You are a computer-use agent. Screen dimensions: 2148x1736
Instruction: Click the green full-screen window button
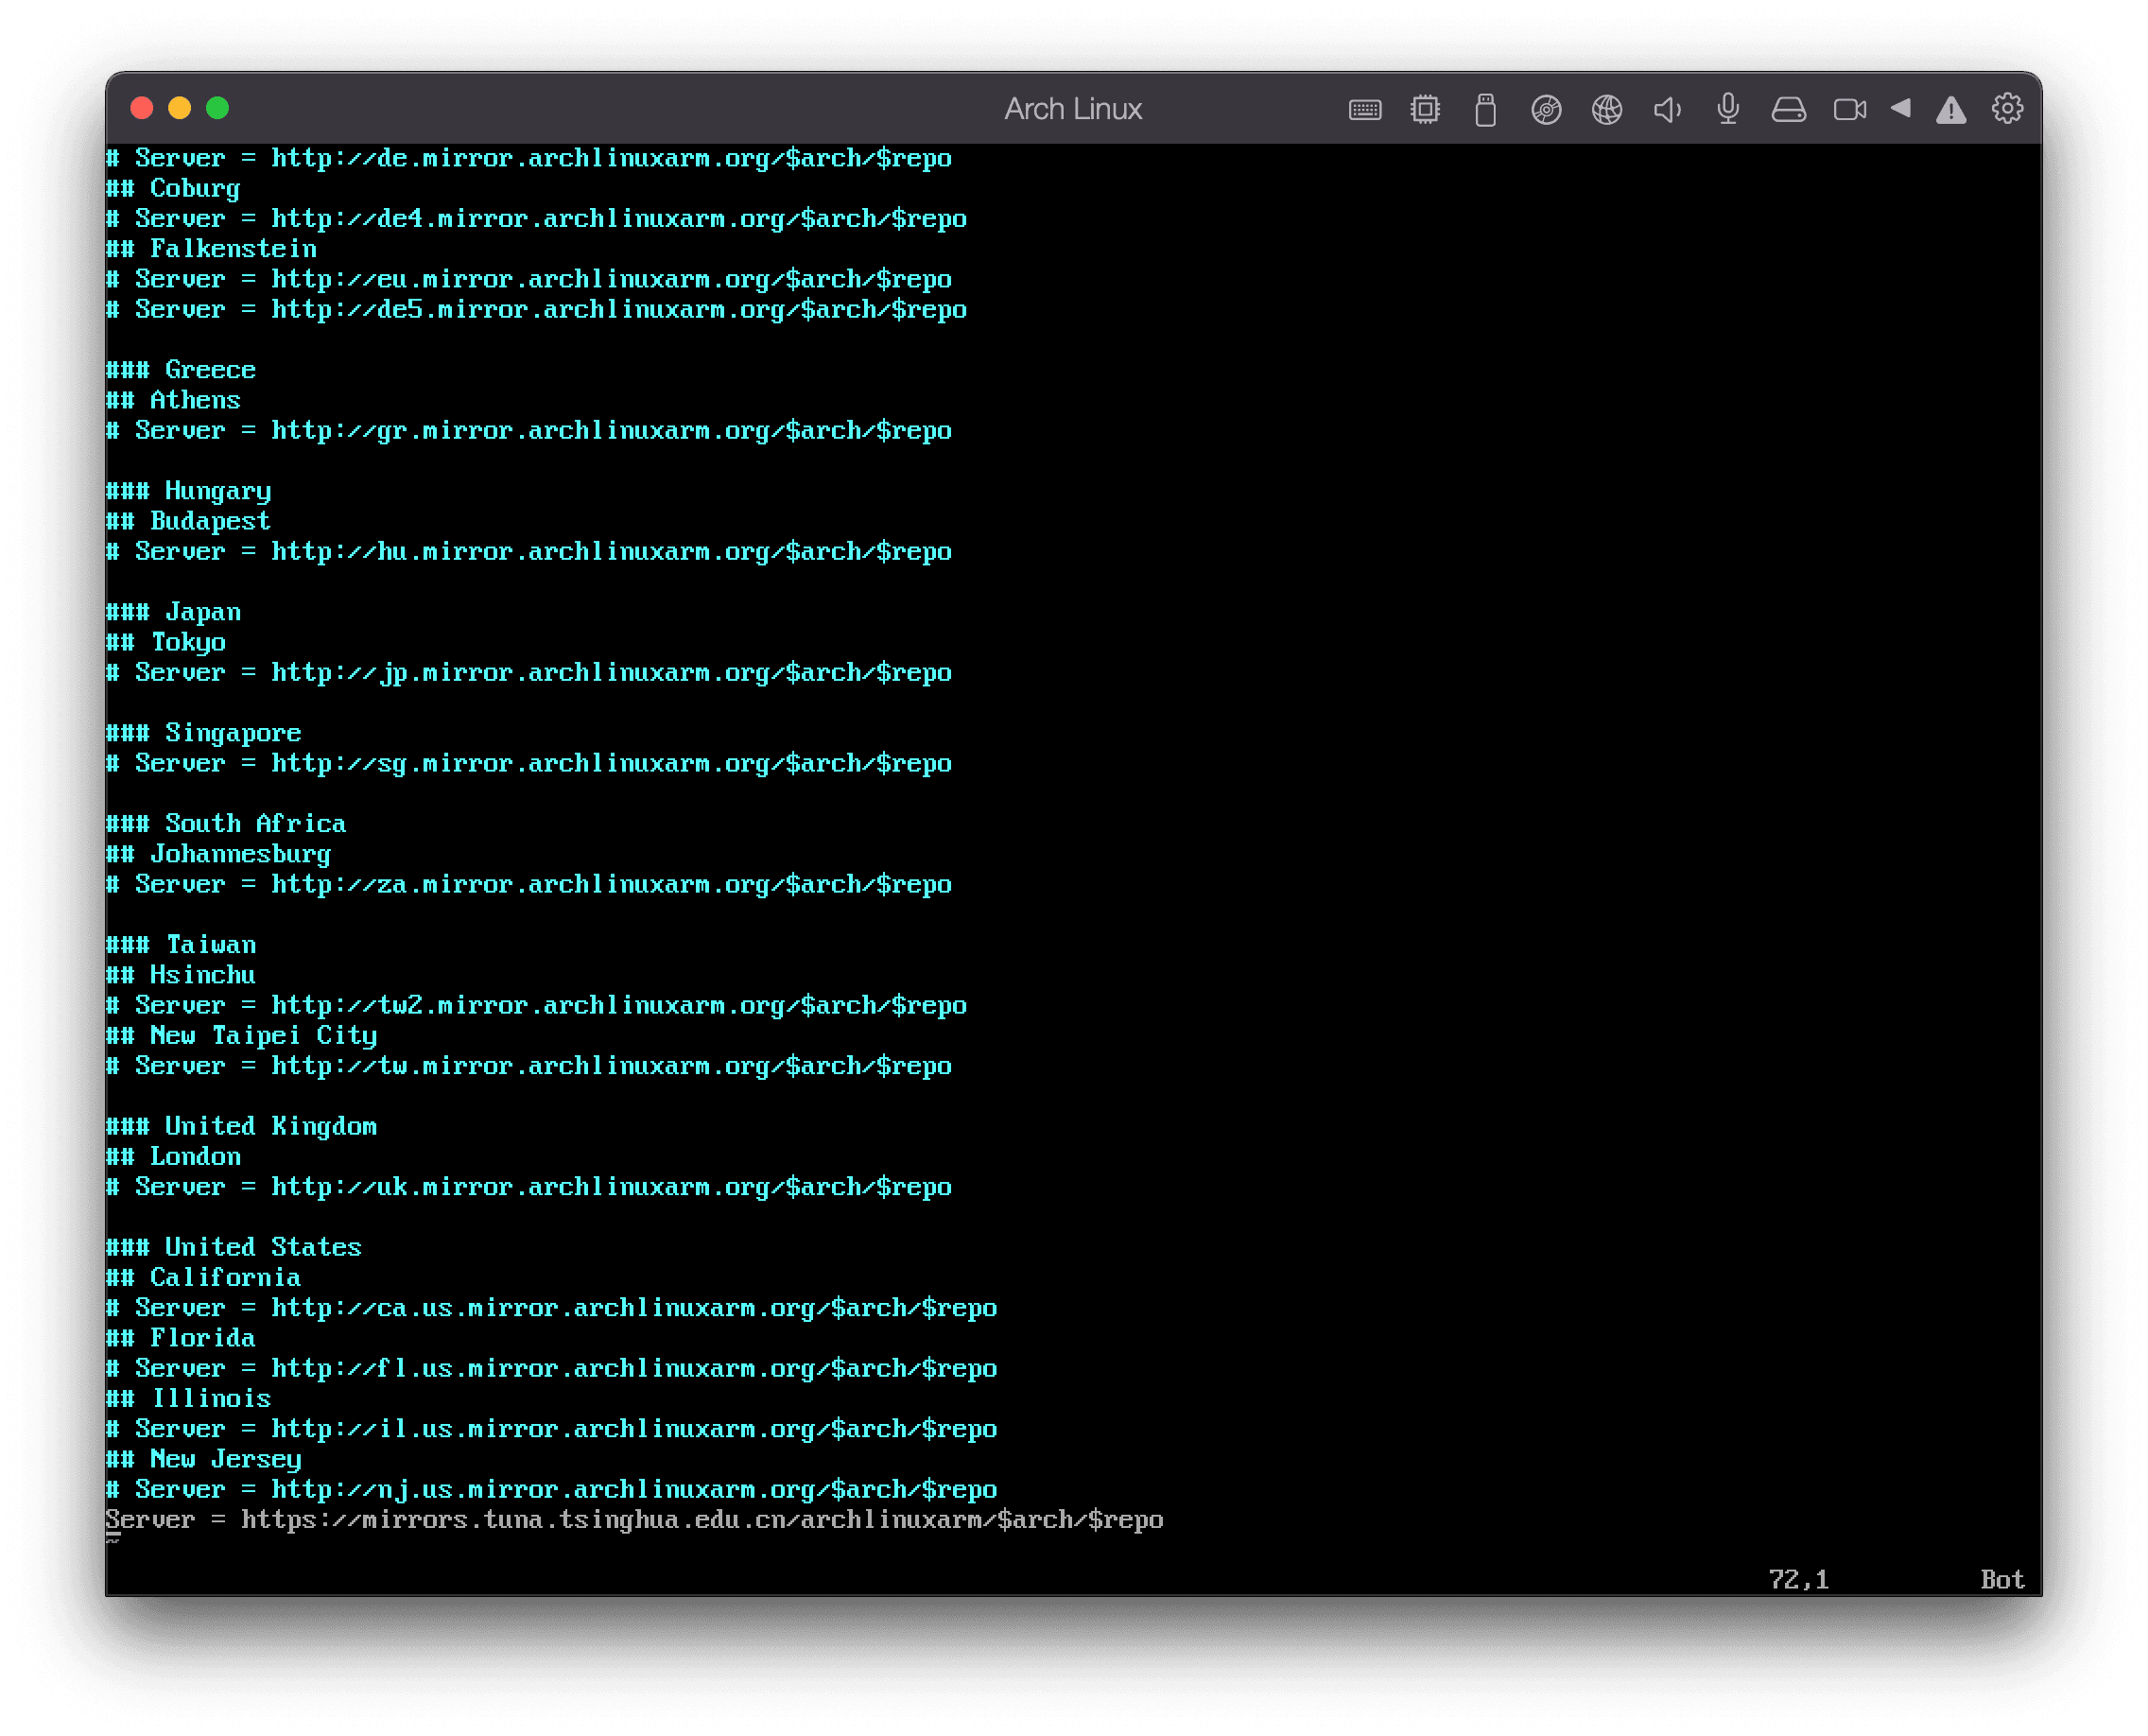click(217, 108)
